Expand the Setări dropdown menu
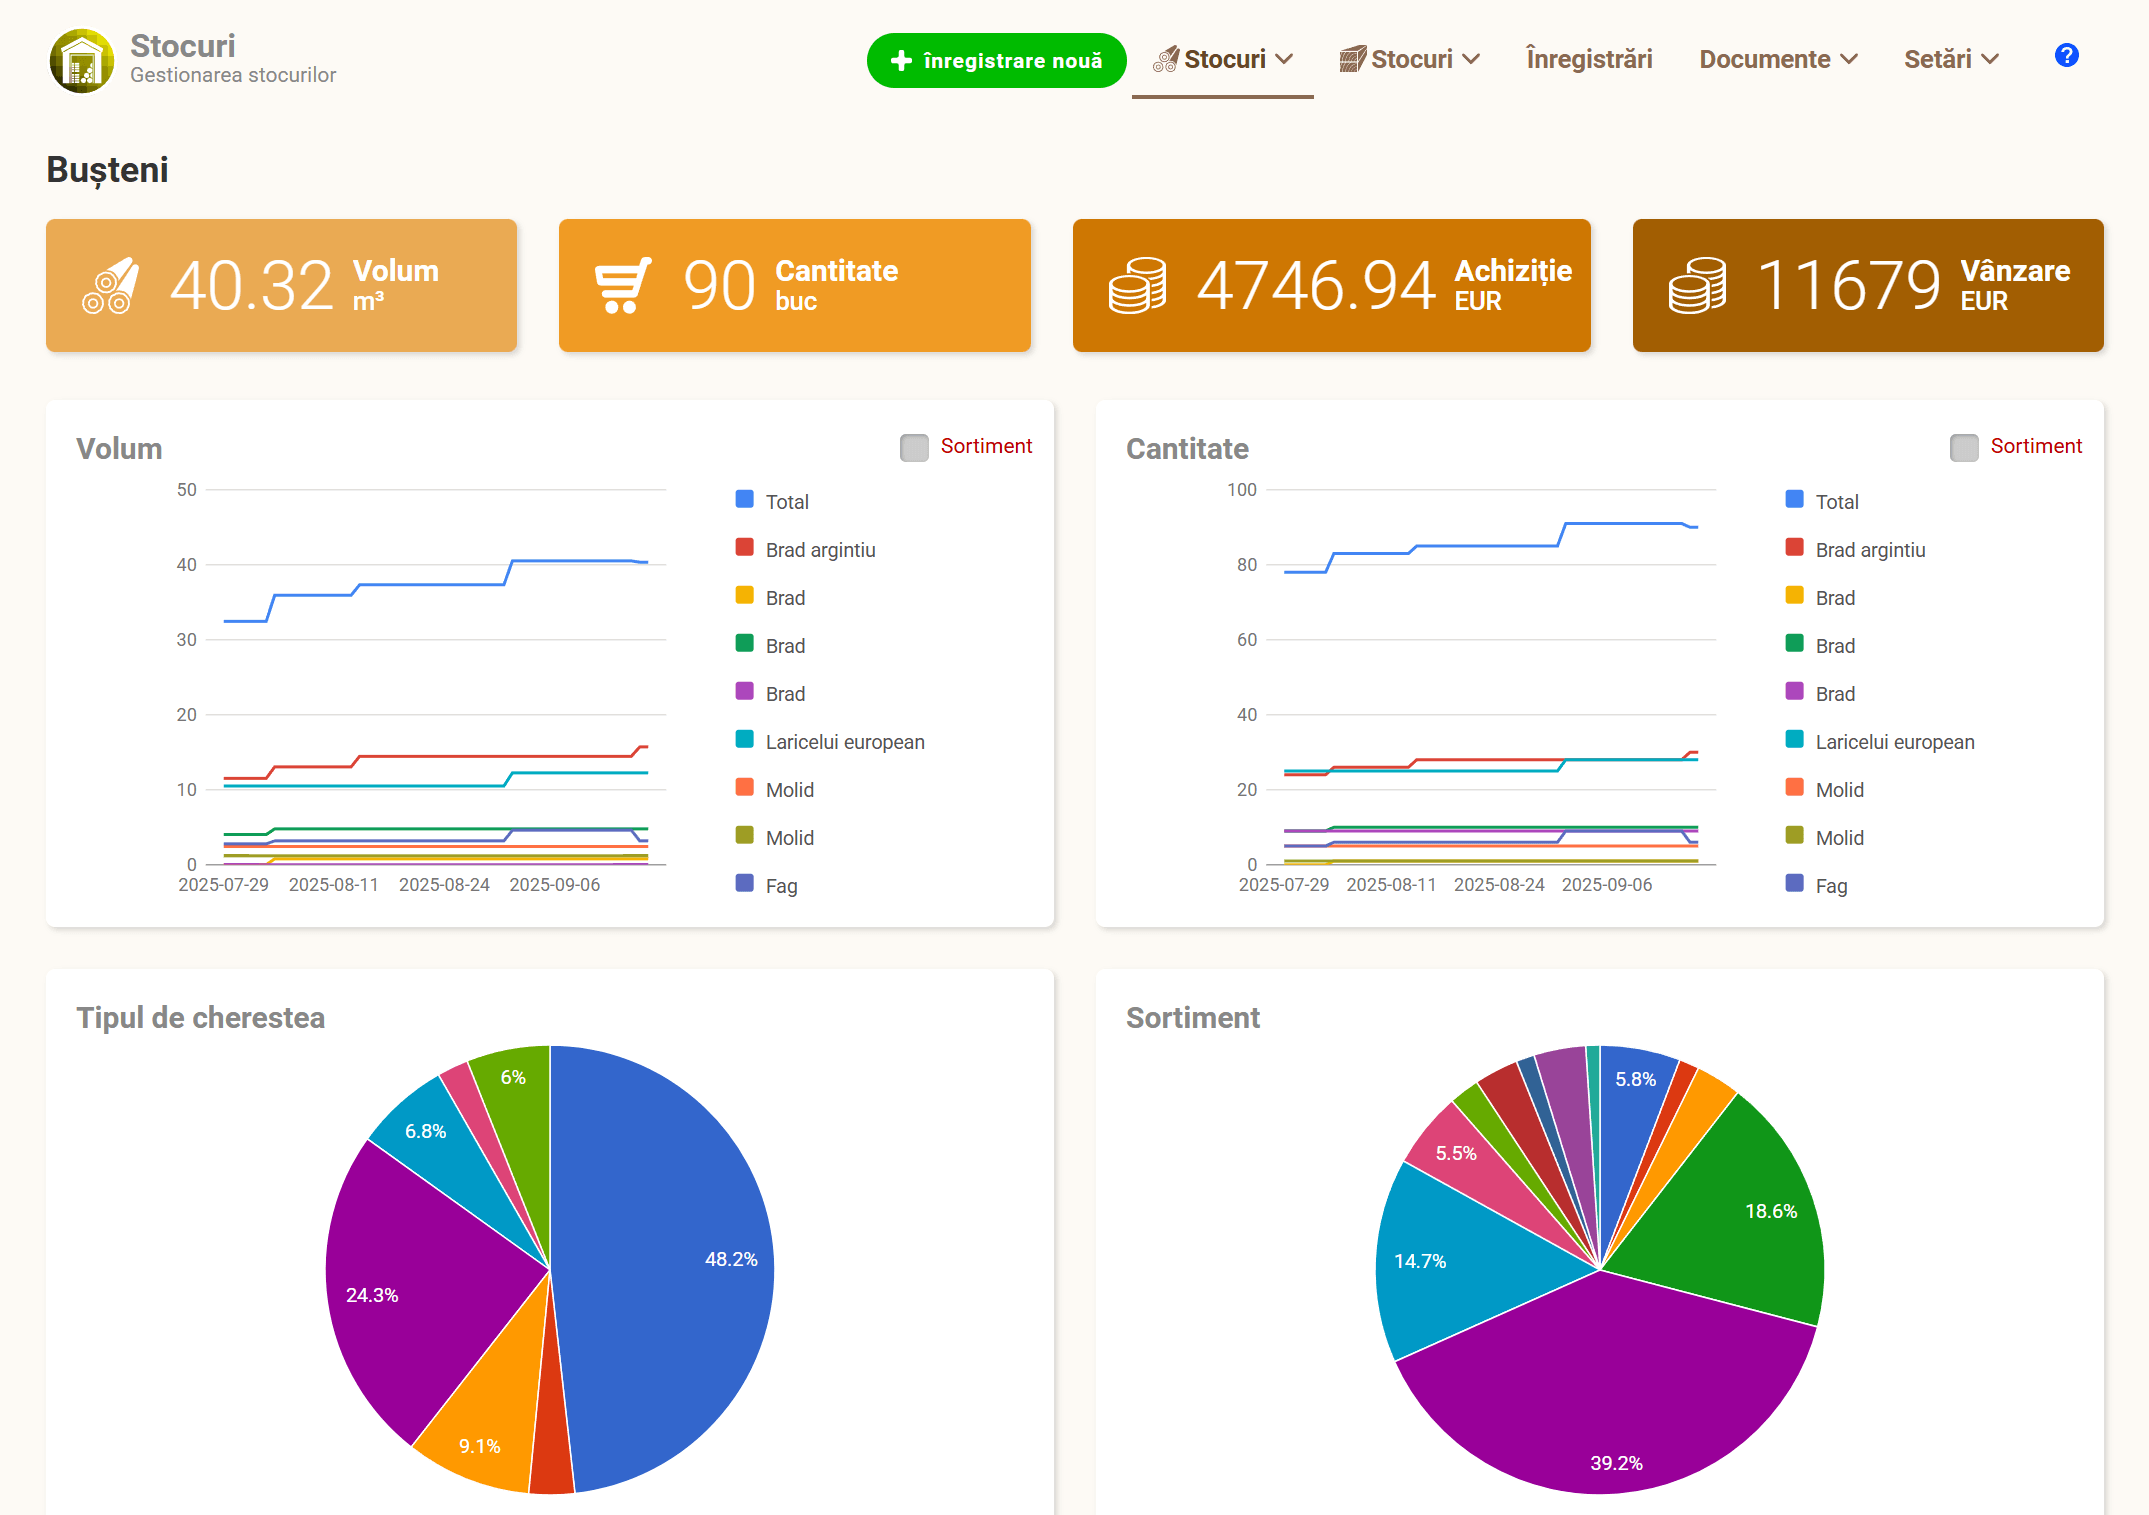 click(1951, 60)
